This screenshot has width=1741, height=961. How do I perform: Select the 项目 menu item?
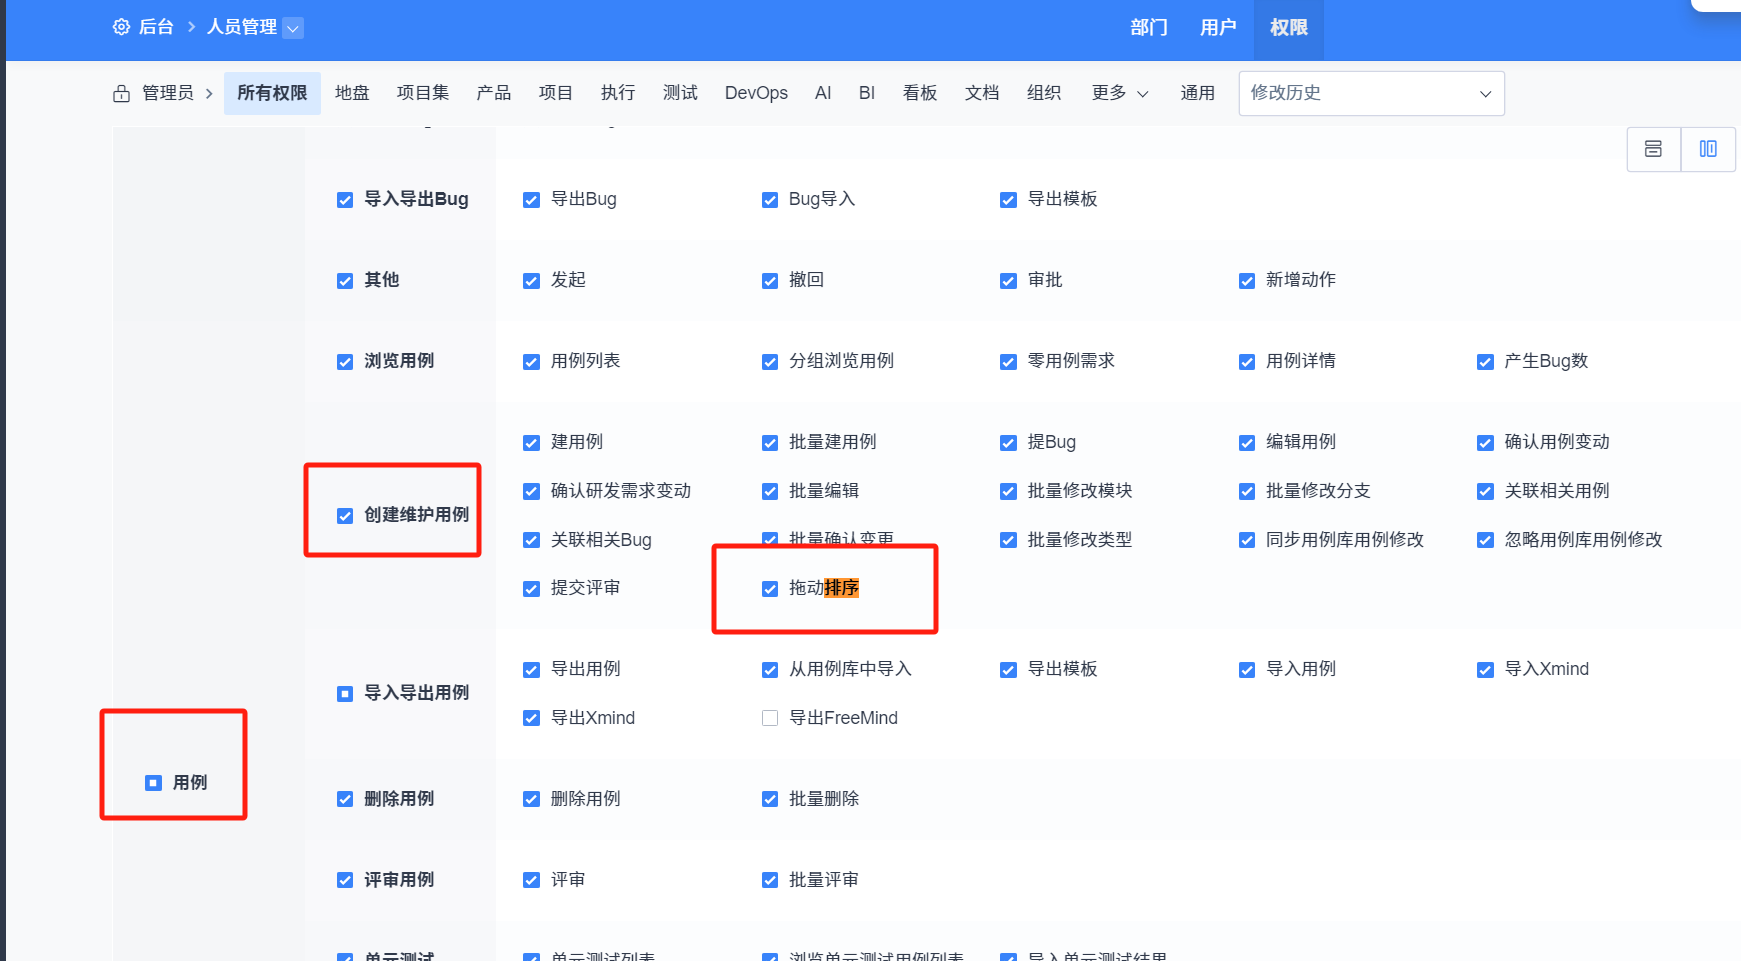click(556, 93)
